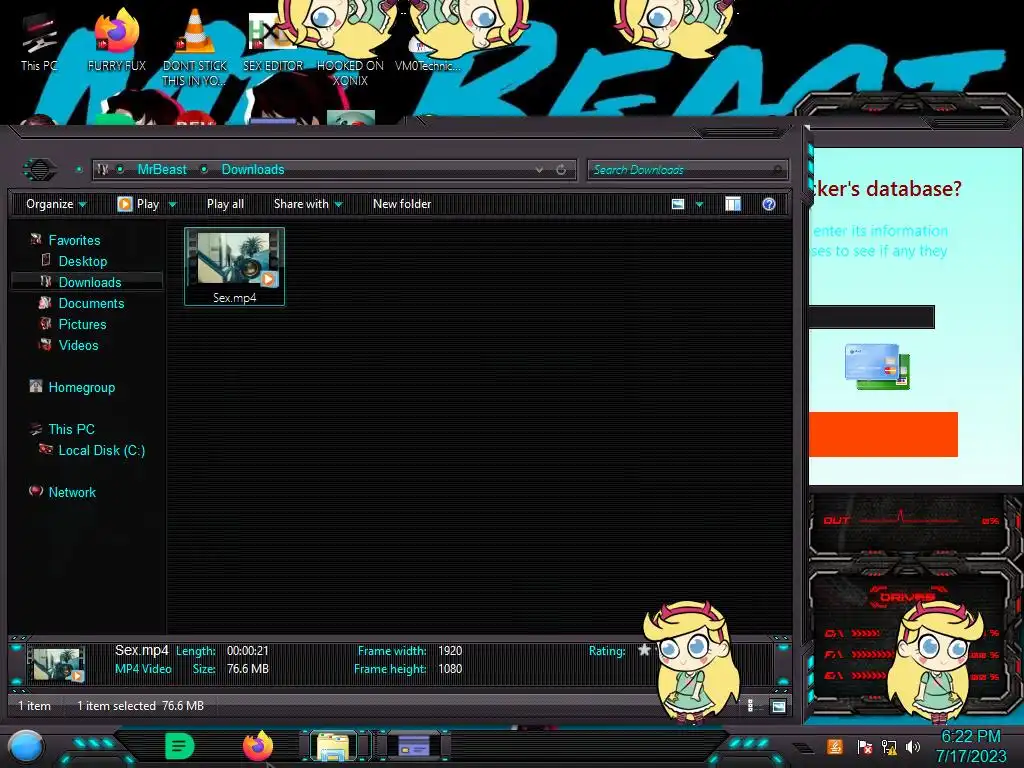Open the clock showing 6:22 PM
Image resolution: width=1024 pixels, height=768 pixels.
(970, 746)
